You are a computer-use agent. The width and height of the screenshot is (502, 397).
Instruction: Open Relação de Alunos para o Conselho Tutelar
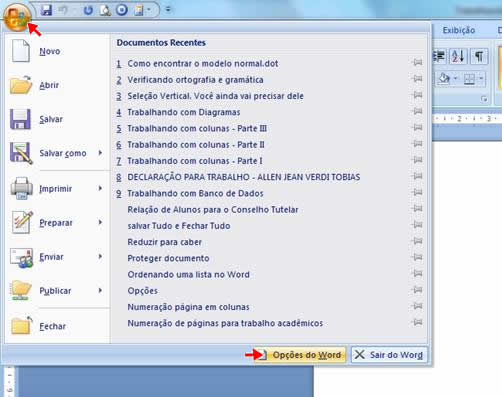[x=213, y=210]
